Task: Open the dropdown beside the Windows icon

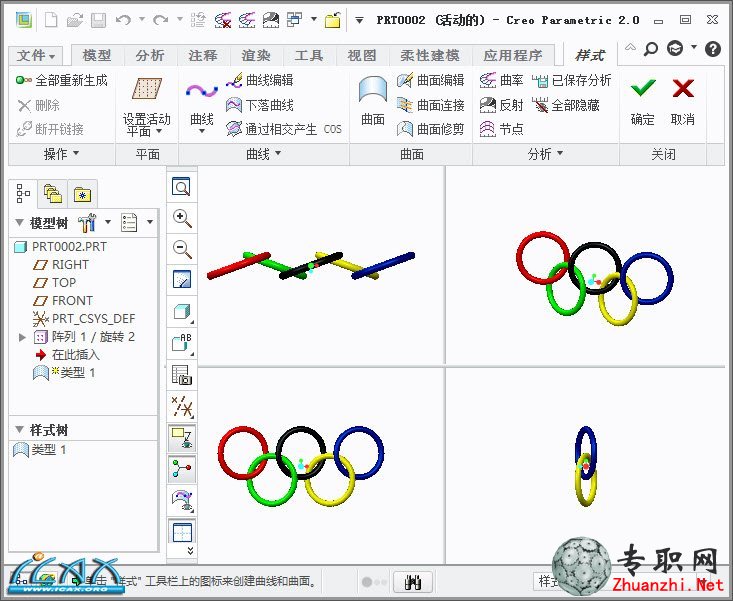Action: coord(314,20)
